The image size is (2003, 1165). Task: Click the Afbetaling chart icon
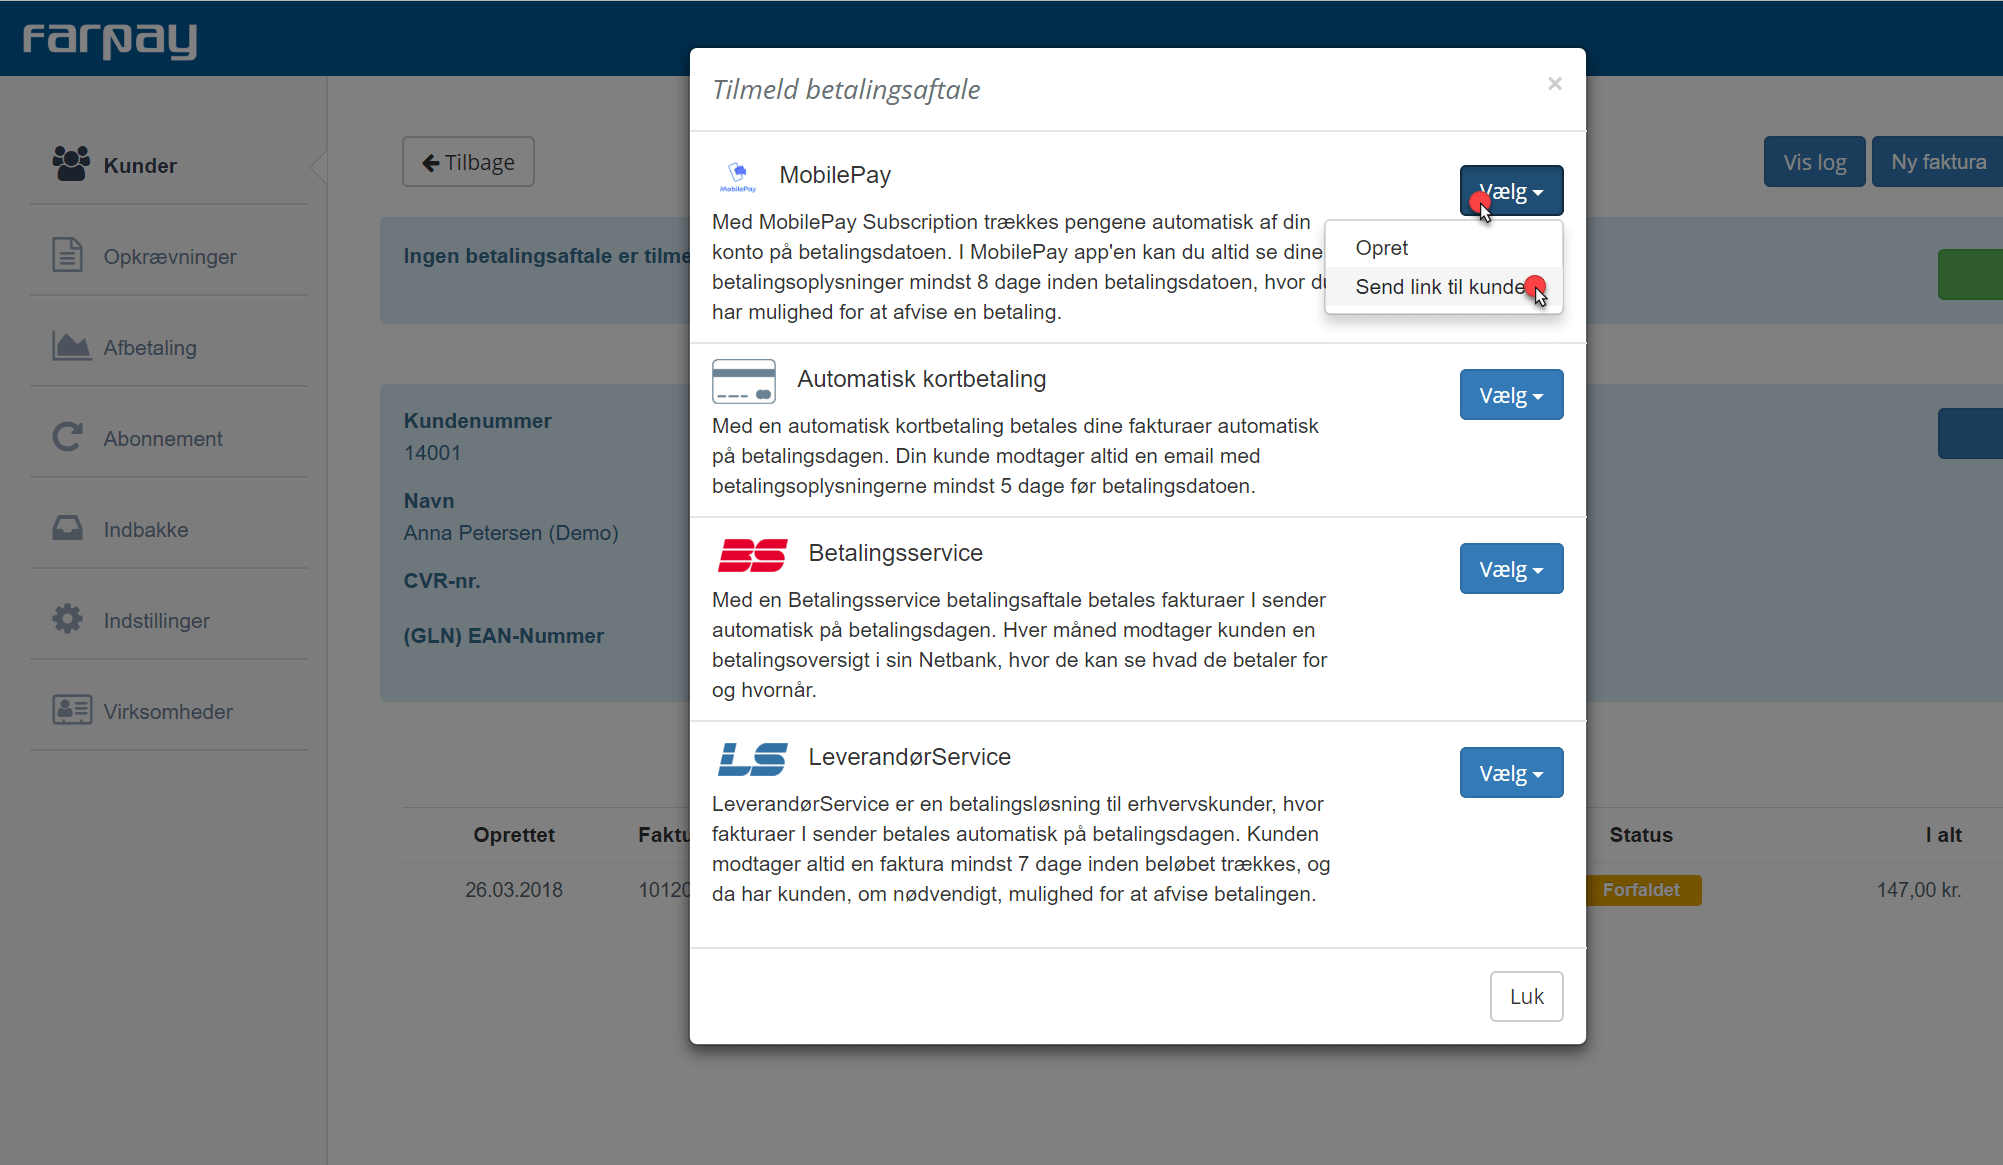pos(71,346)
